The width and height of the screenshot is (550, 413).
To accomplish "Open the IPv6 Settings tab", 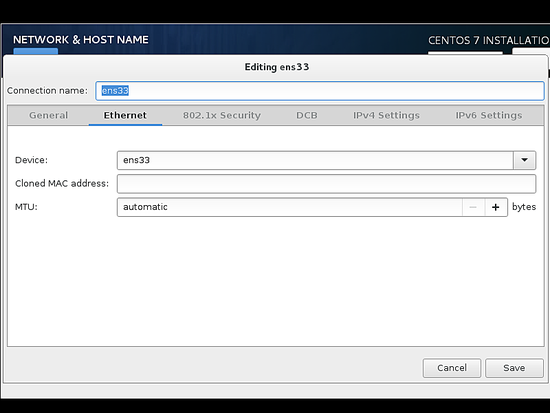I will (x=489, y=115).
